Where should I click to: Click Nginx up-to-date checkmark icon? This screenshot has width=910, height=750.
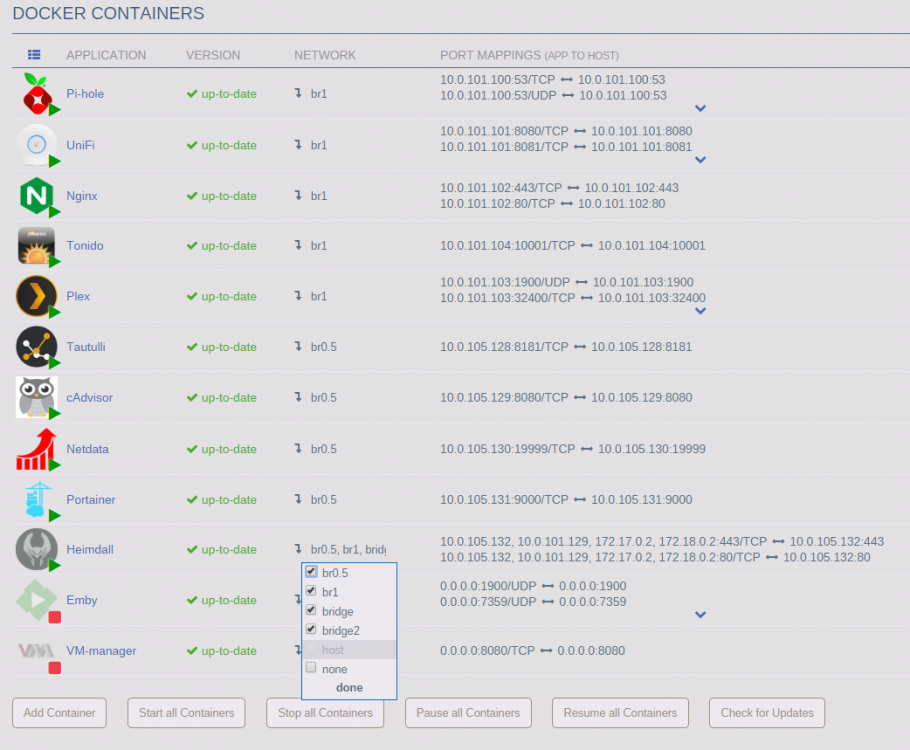(x=192, y=196)
